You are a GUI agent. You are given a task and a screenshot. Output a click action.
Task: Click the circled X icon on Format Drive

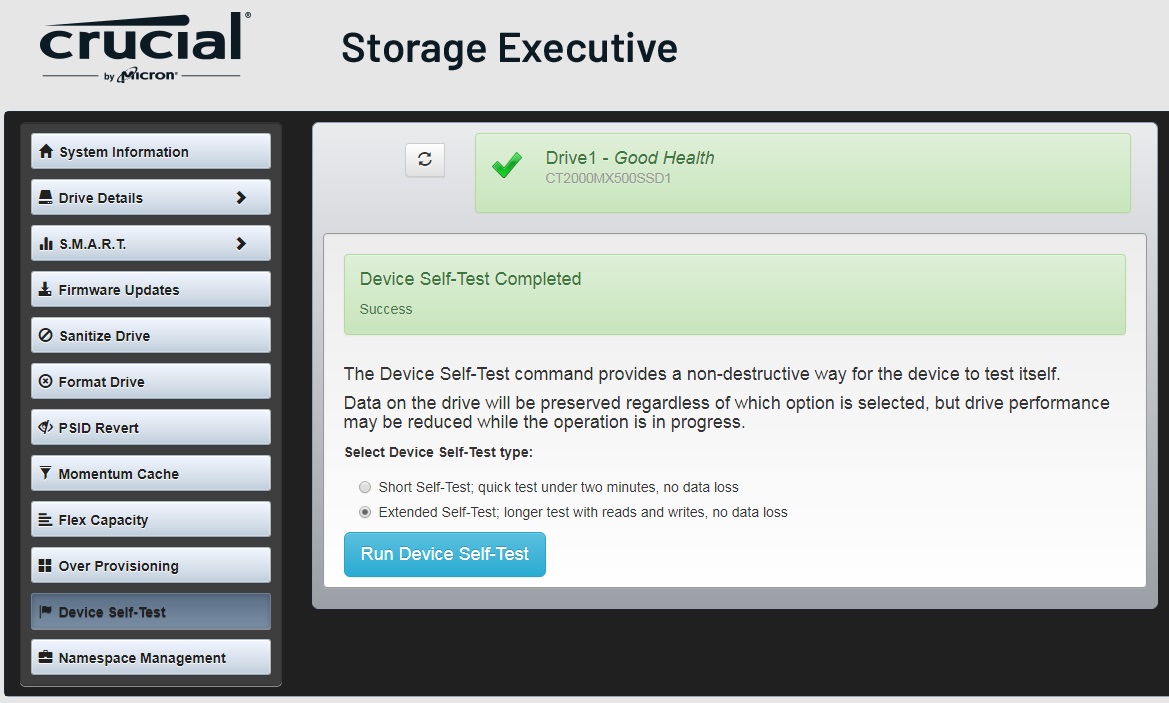45,381
